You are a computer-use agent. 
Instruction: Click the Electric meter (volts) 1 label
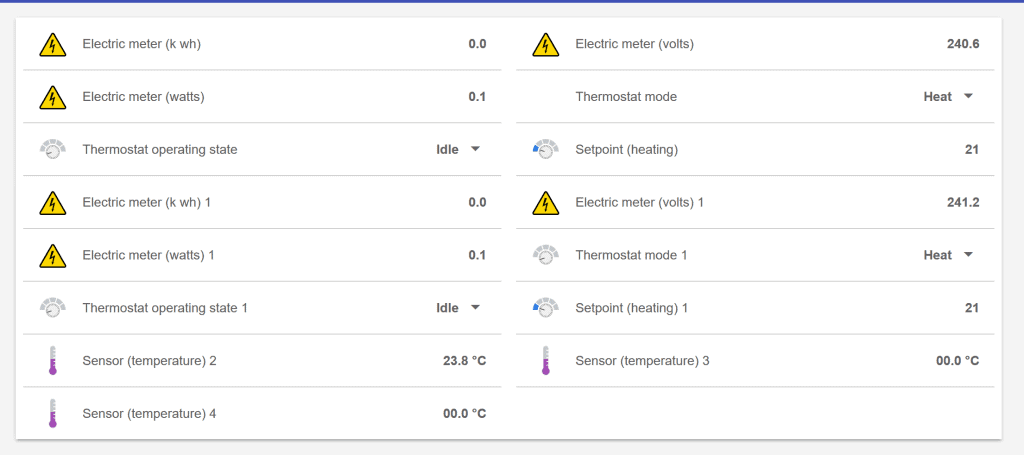click(639, 202)
